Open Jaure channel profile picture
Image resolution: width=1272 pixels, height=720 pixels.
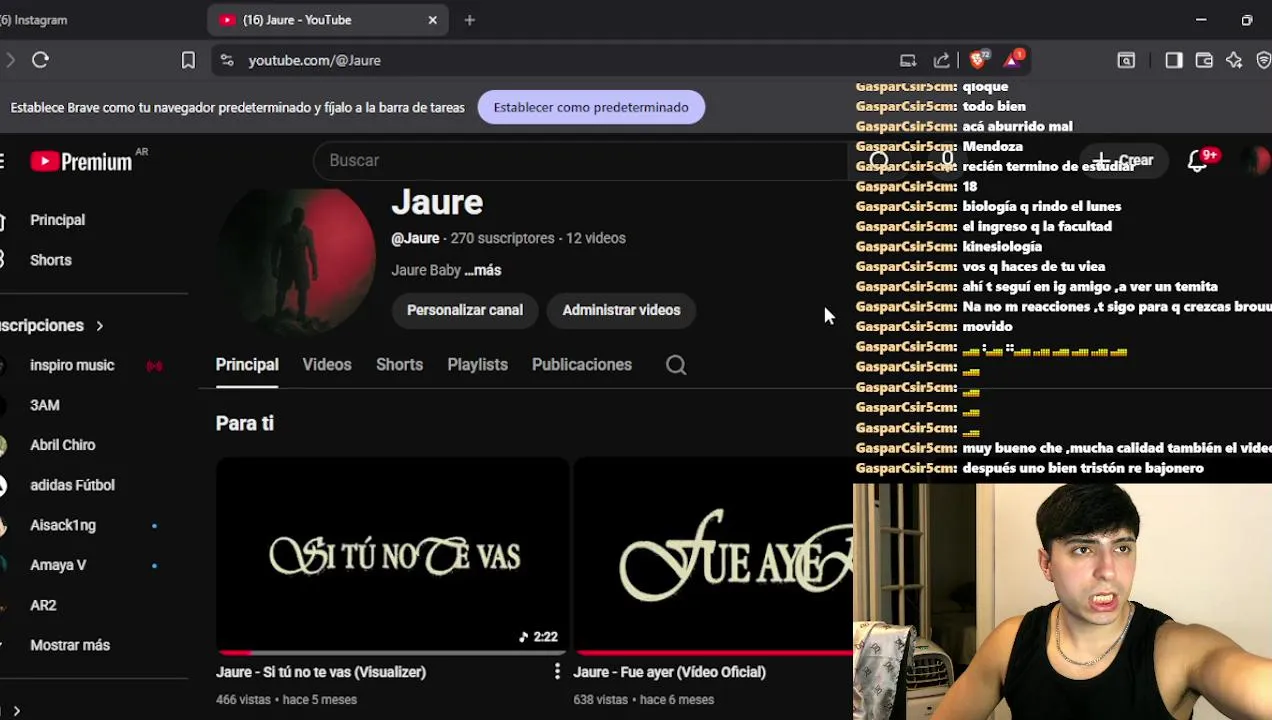coord(296,260)
